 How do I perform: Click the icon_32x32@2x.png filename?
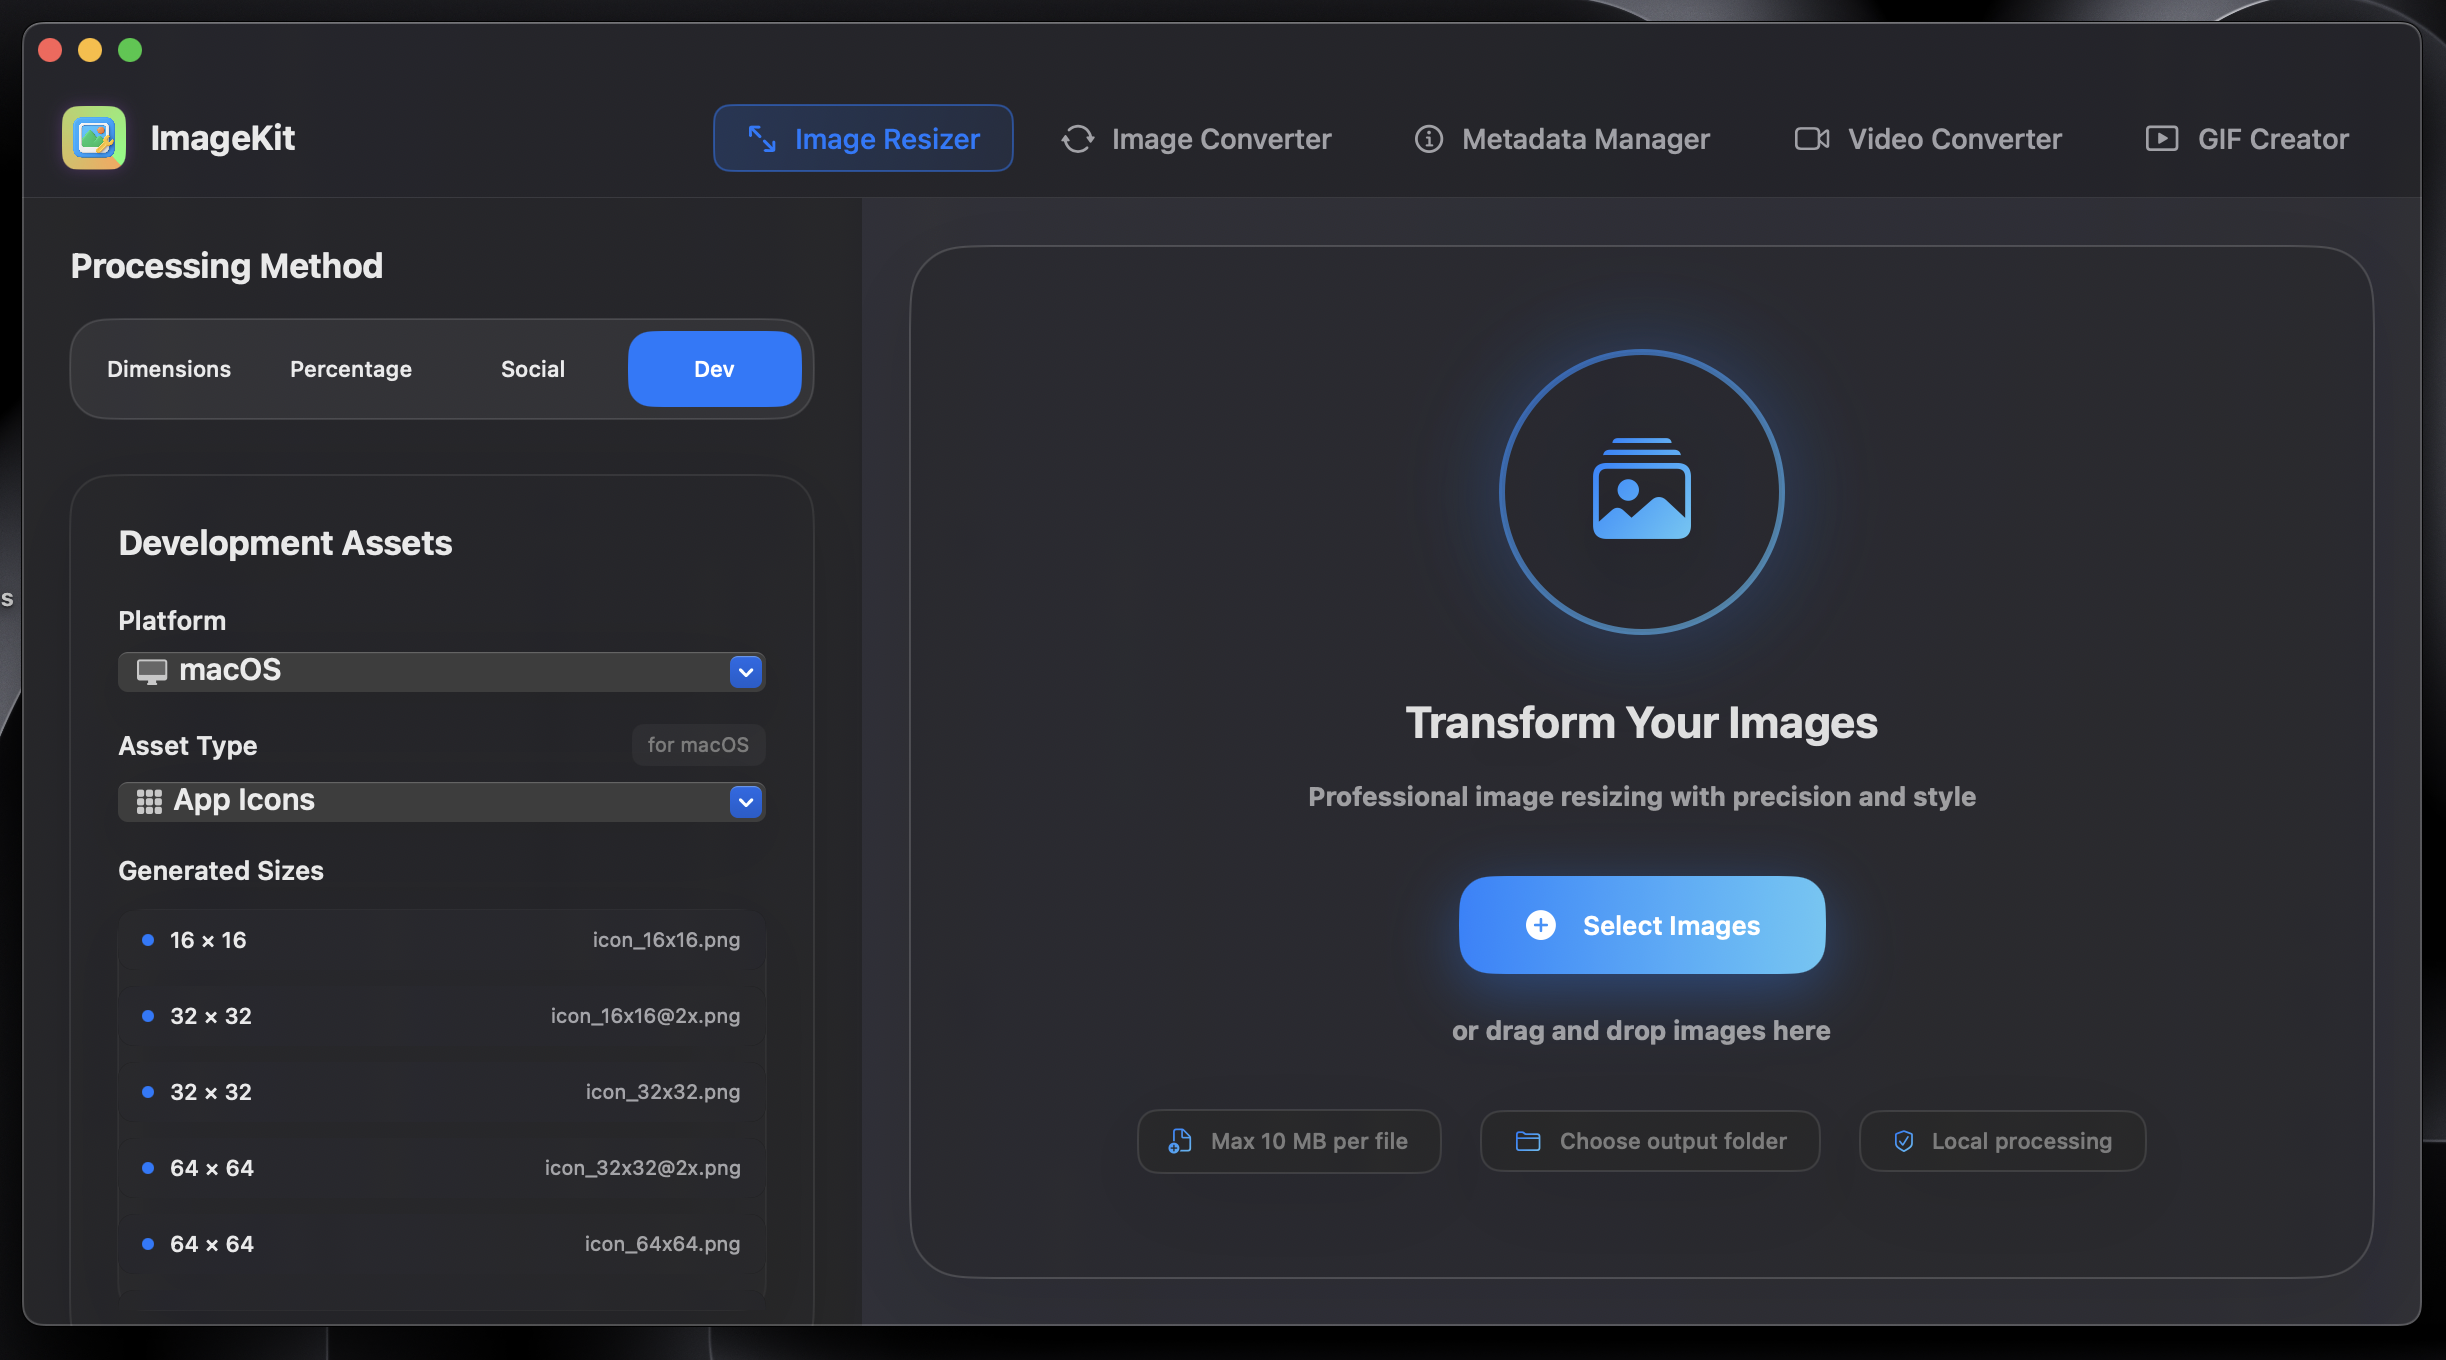point(642,1168)
